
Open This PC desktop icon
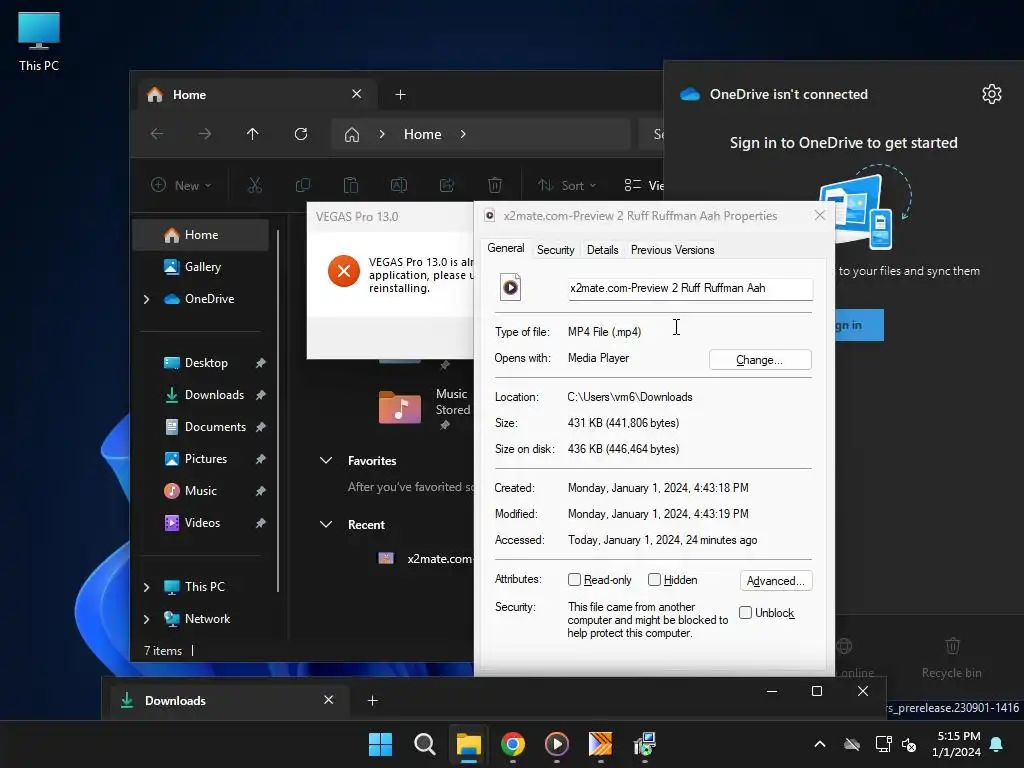tap(39, 42)
